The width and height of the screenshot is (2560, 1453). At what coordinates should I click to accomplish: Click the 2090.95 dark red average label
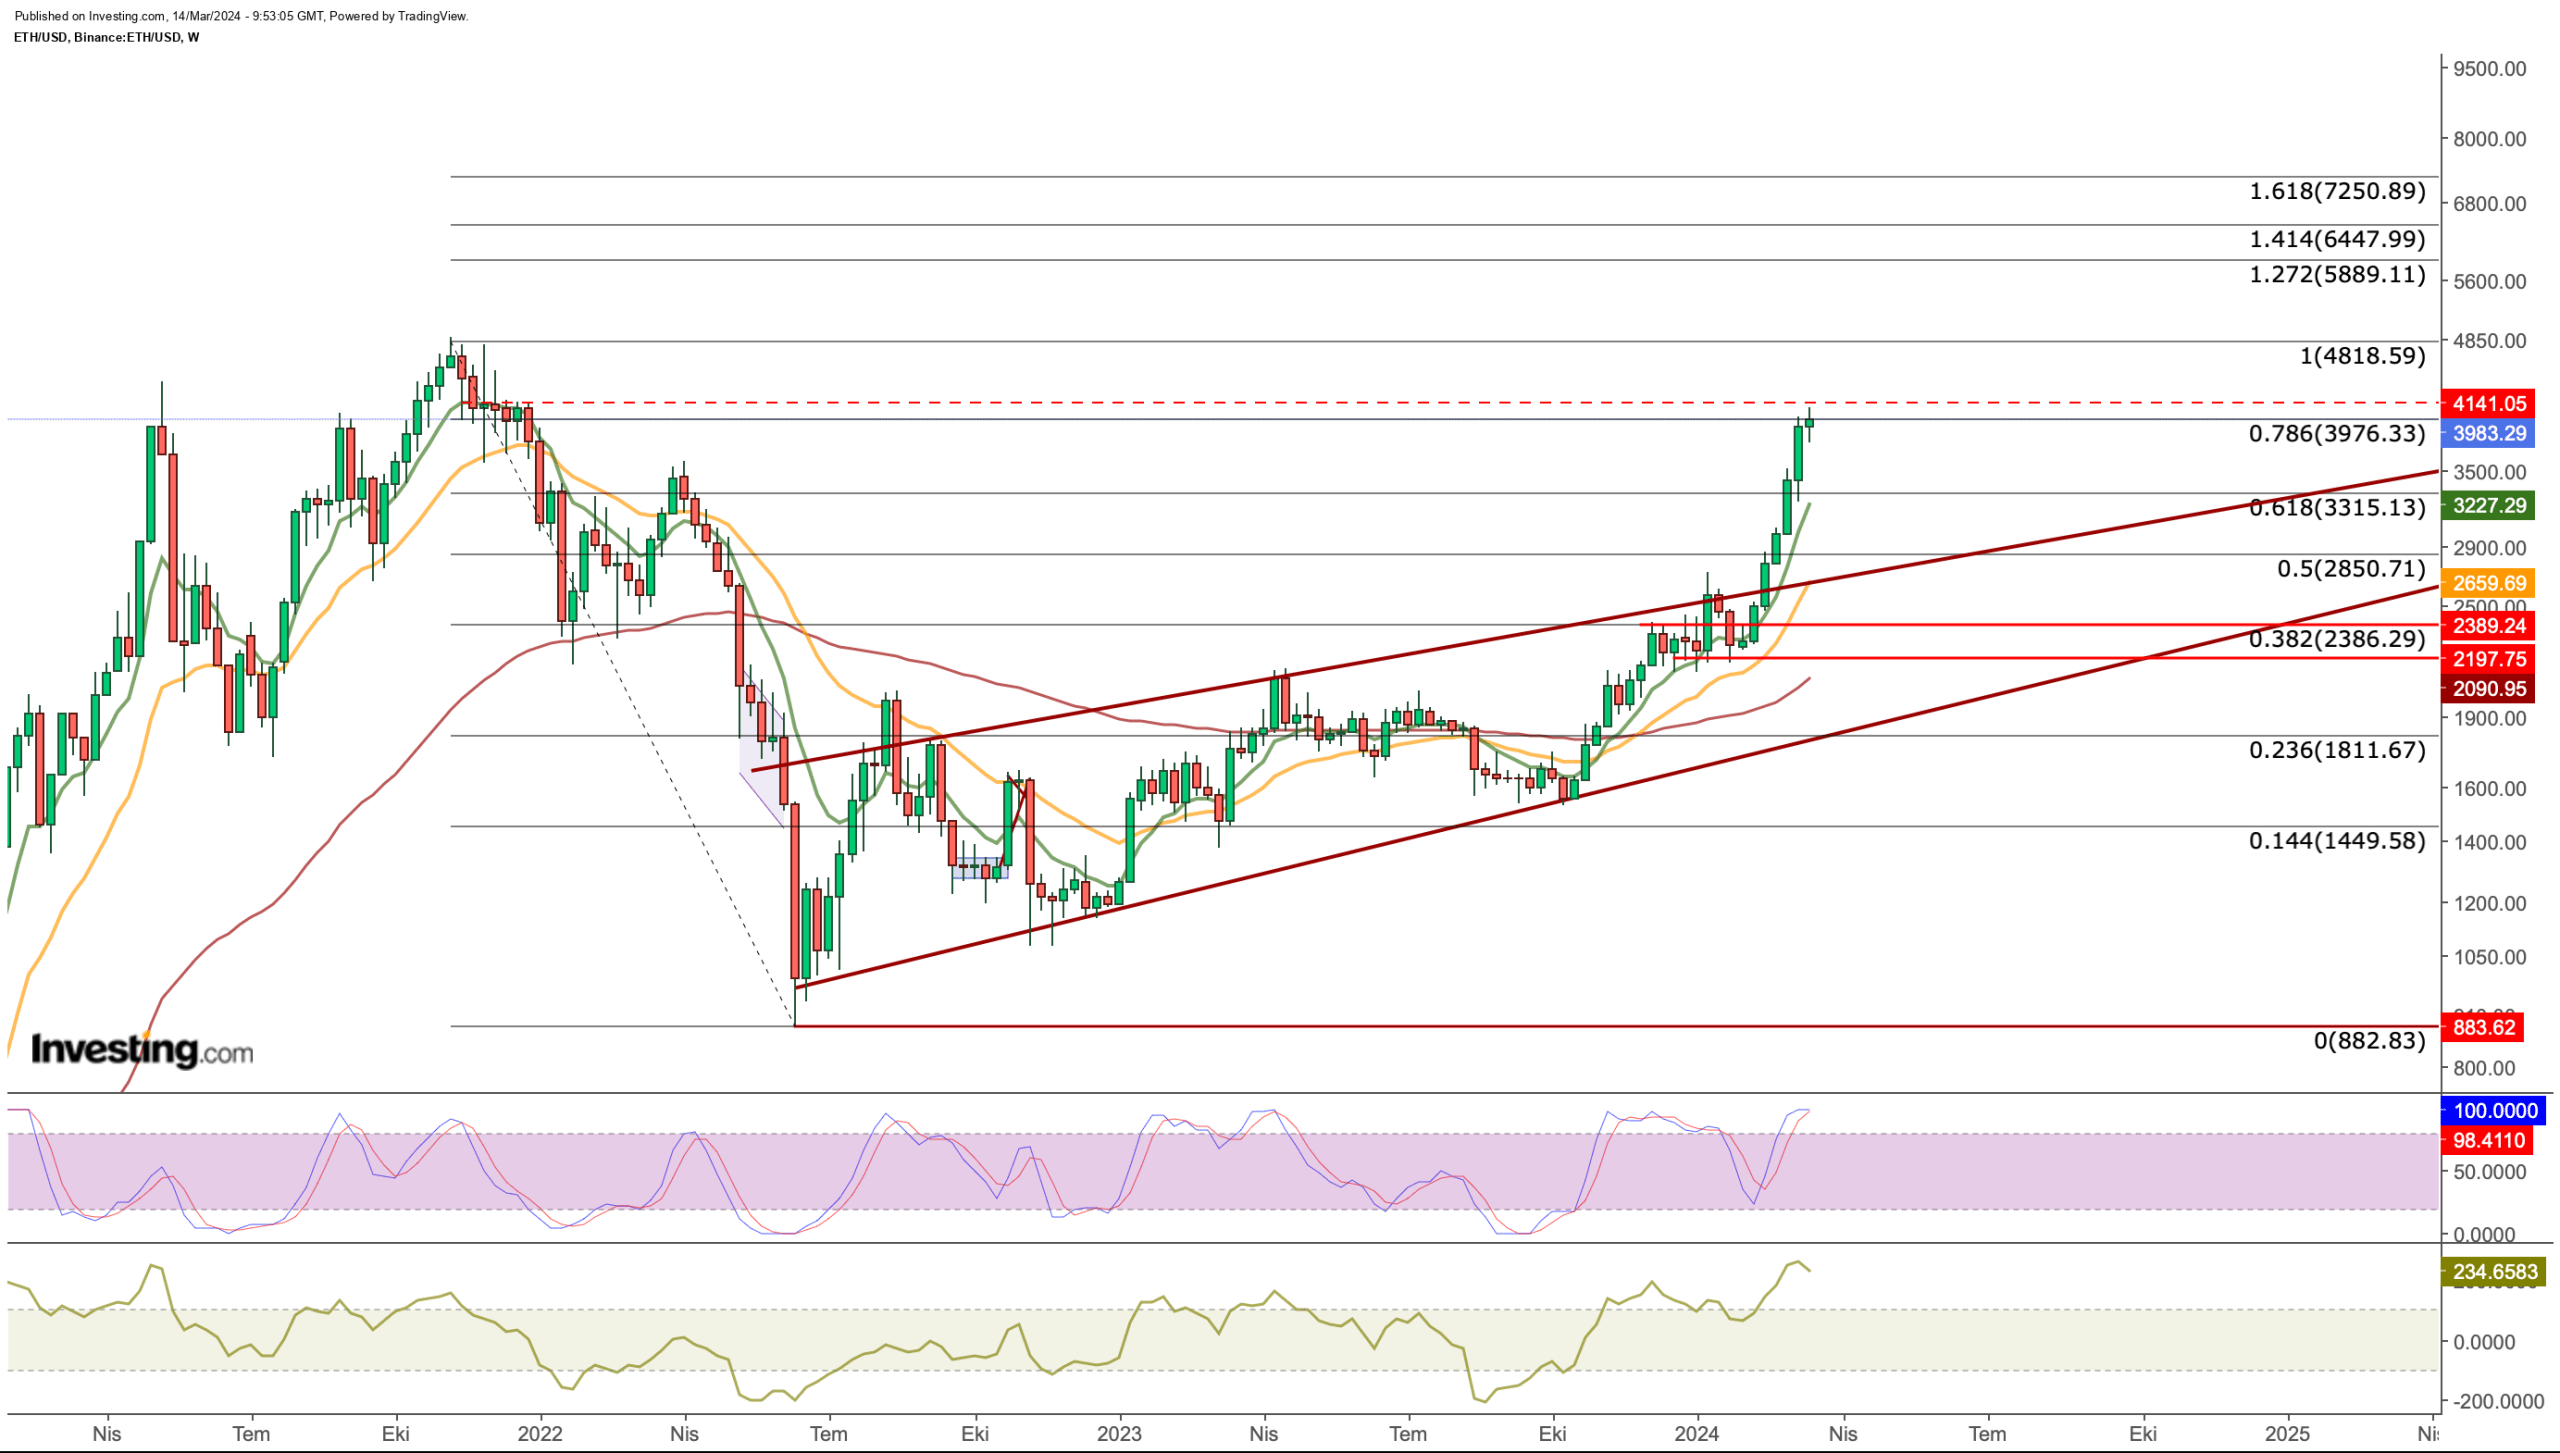[x=2488, y=689]
